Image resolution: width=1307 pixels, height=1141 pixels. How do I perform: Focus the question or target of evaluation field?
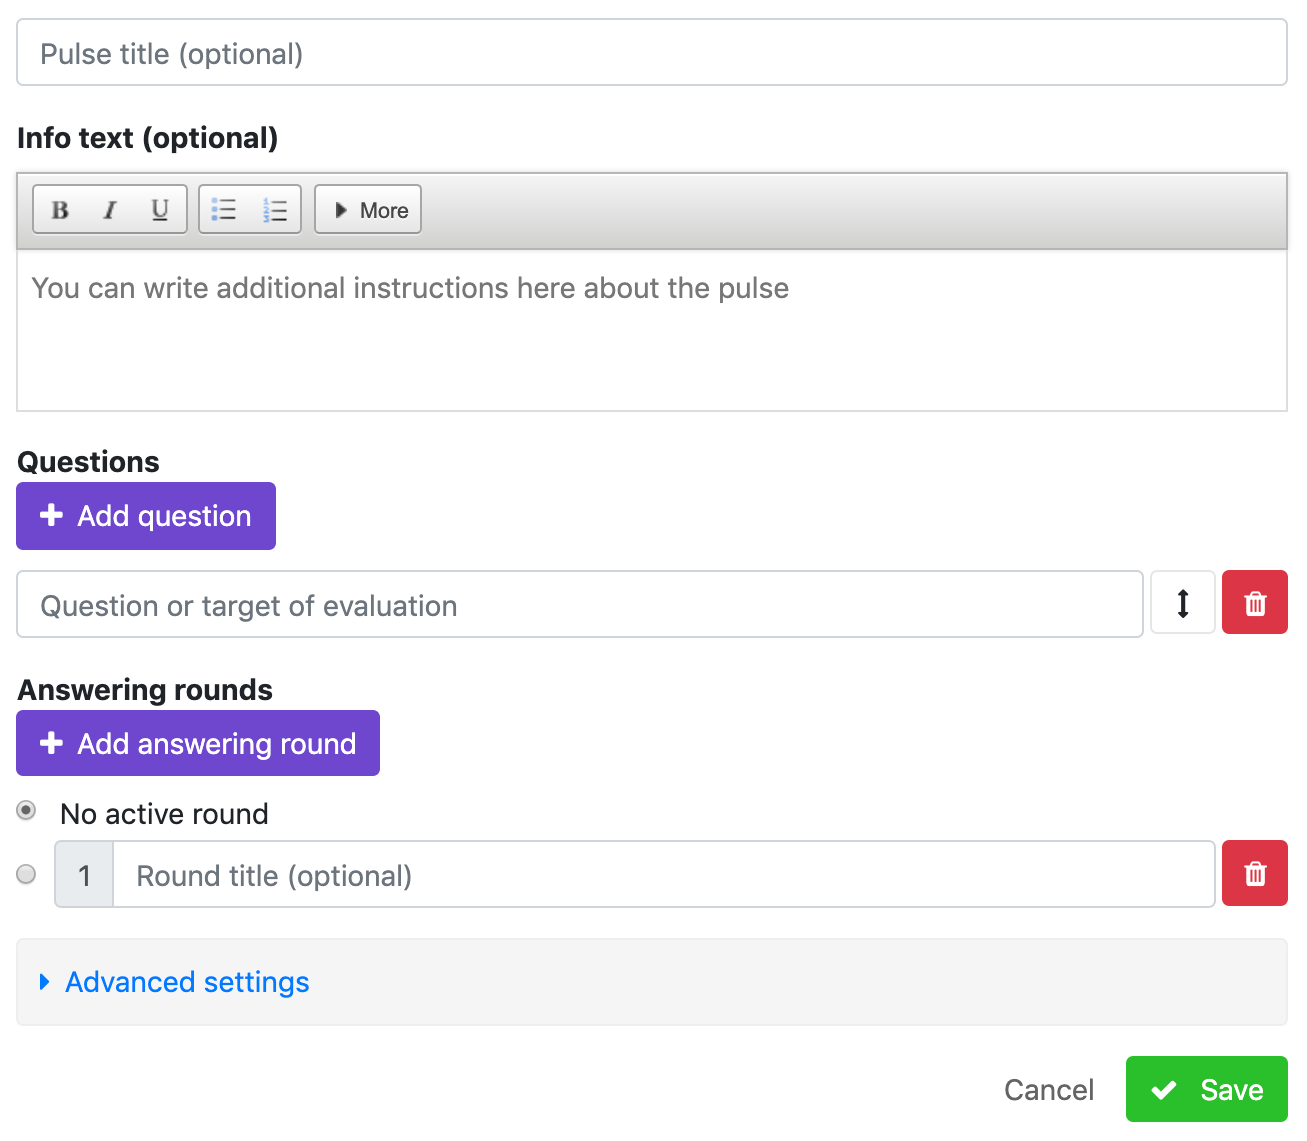click(580, 605)
